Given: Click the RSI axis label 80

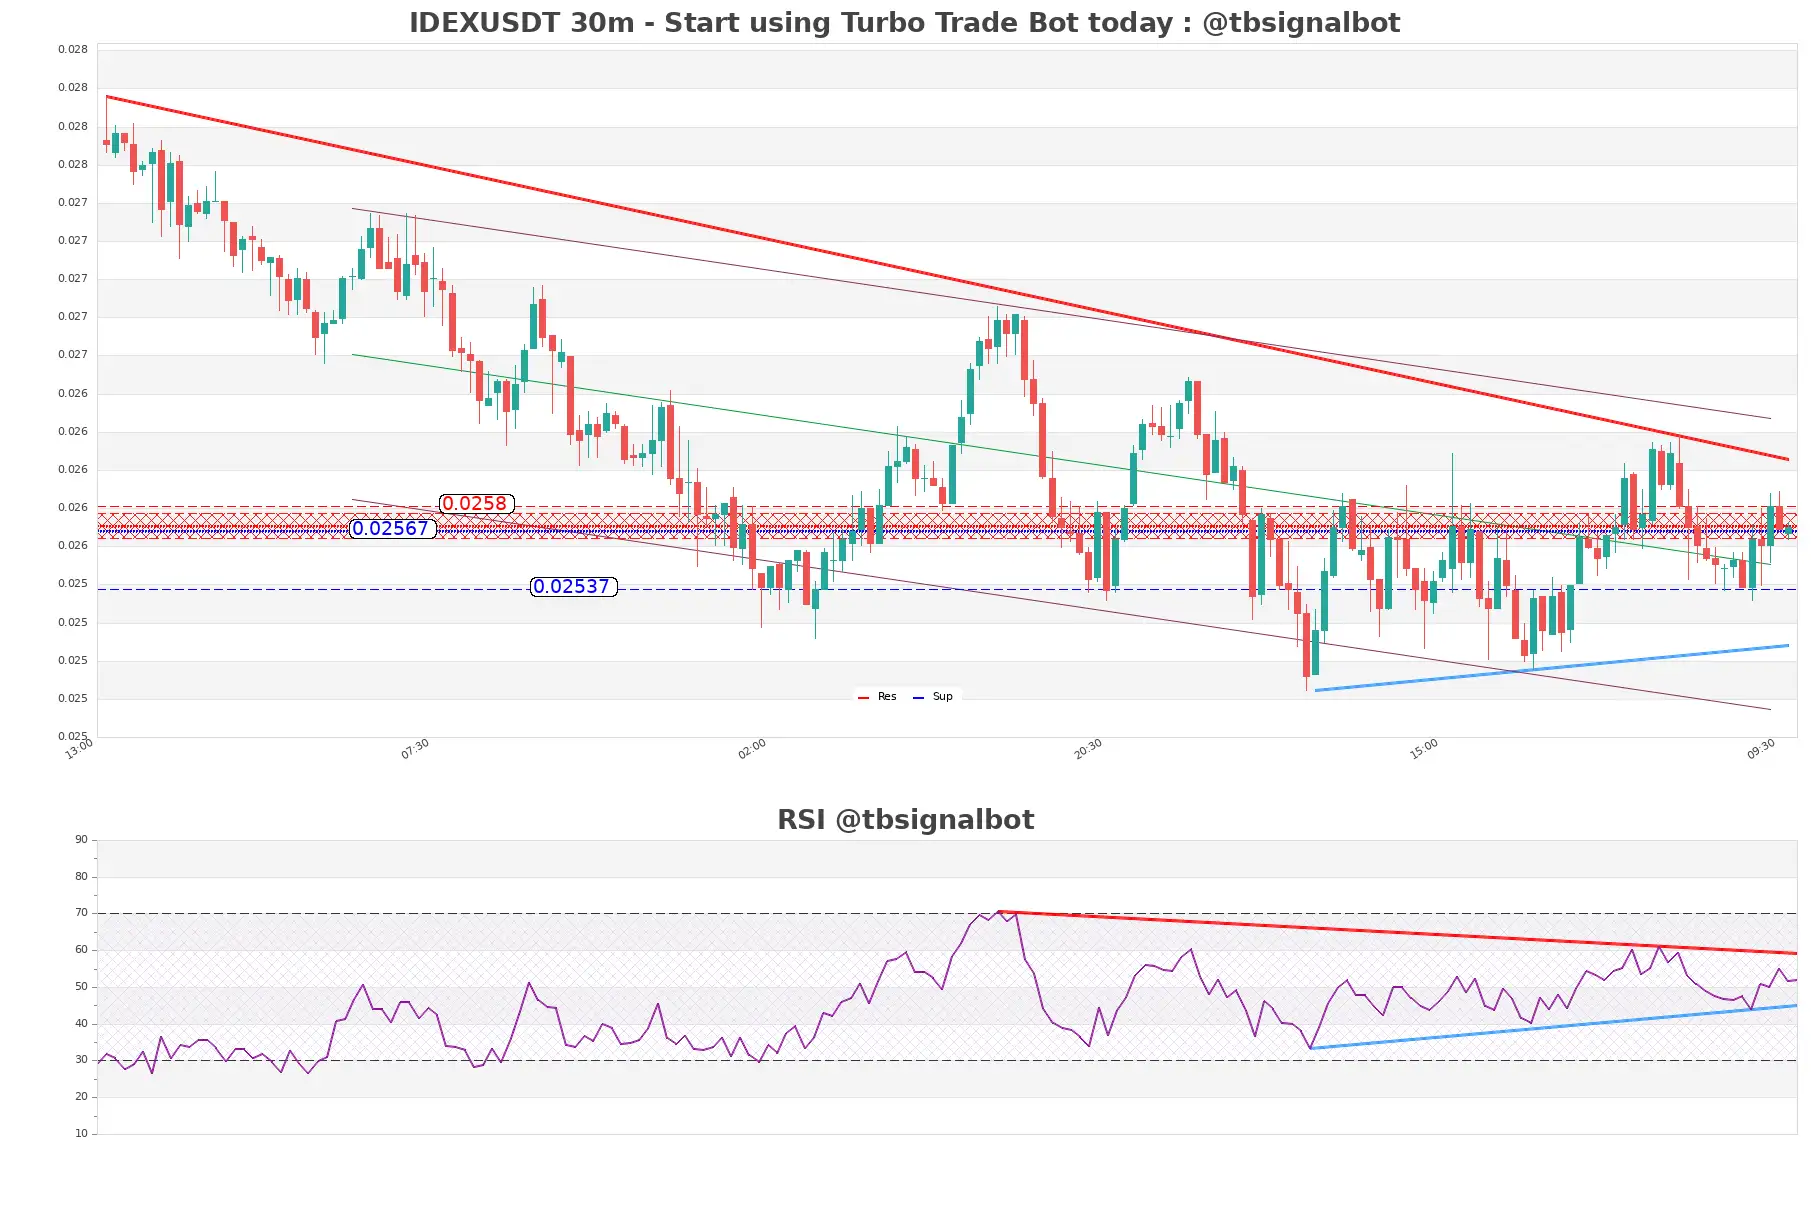Looking at the screenshot, I should pos(81,877).
